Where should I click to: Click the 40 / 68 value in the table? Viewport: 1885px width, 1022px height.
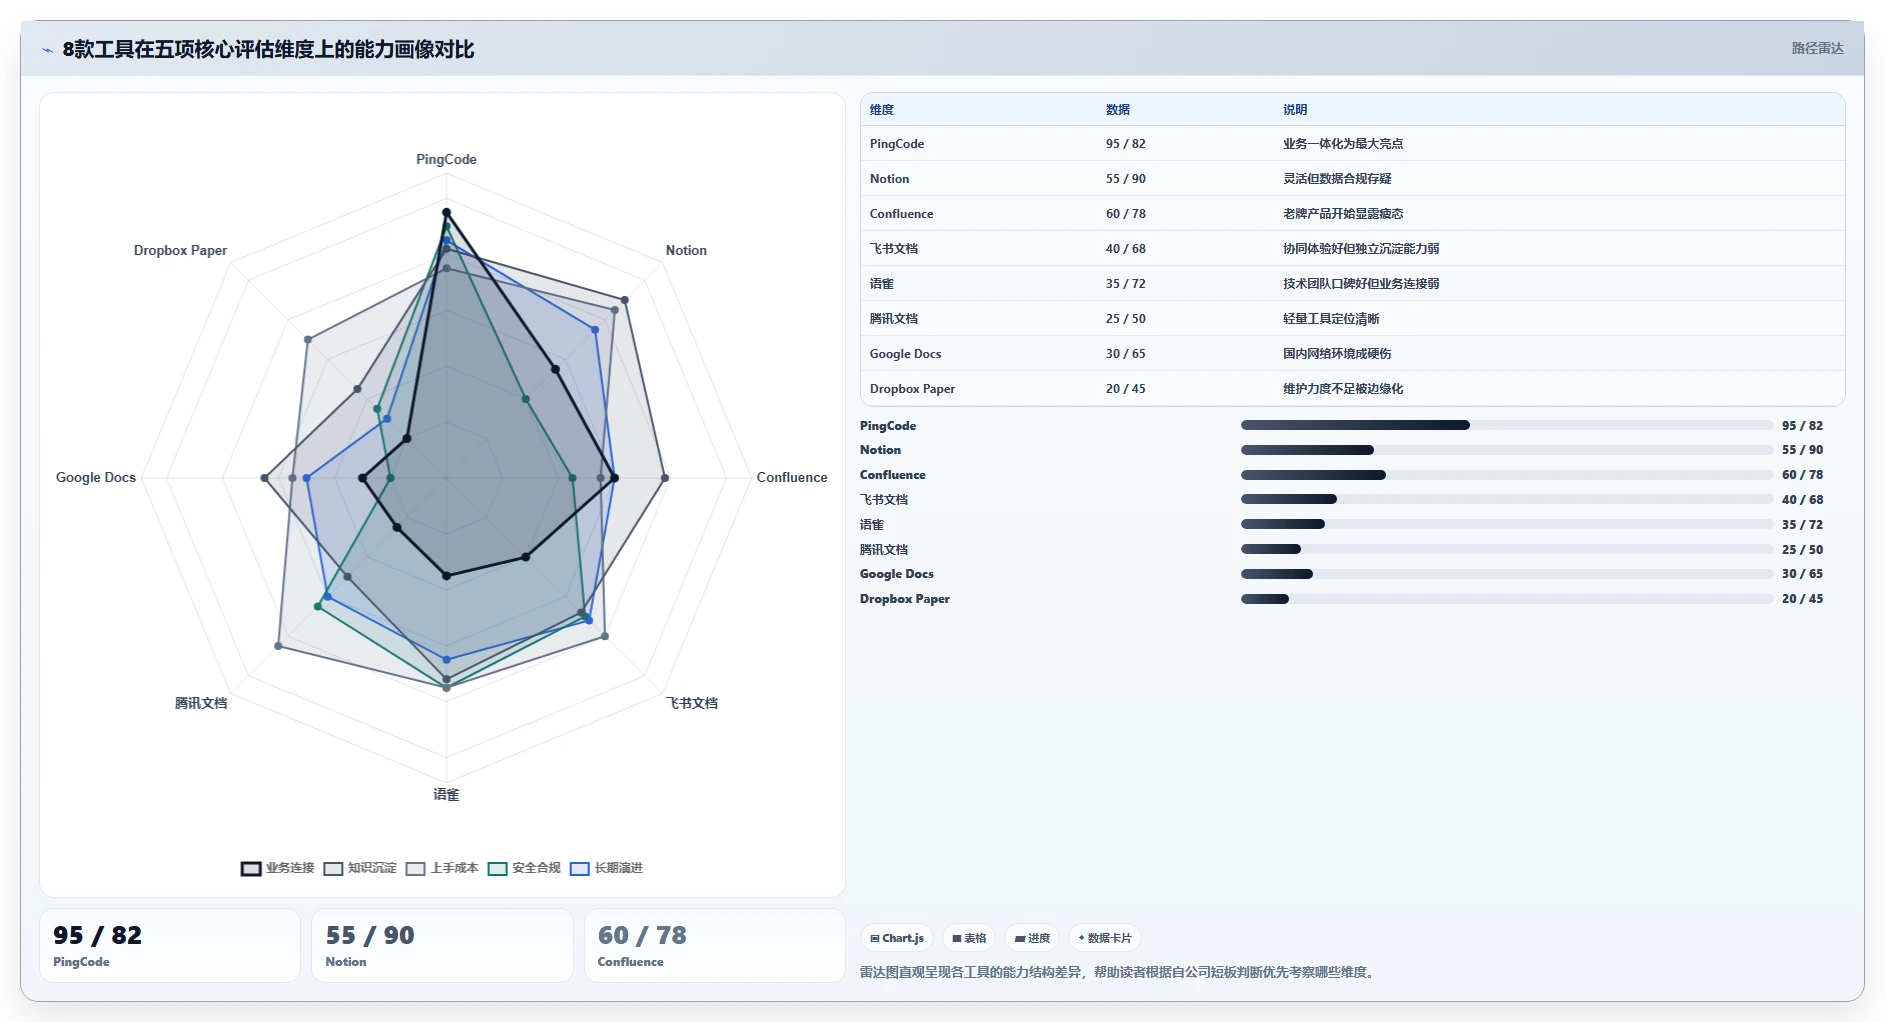[1126, 249]
